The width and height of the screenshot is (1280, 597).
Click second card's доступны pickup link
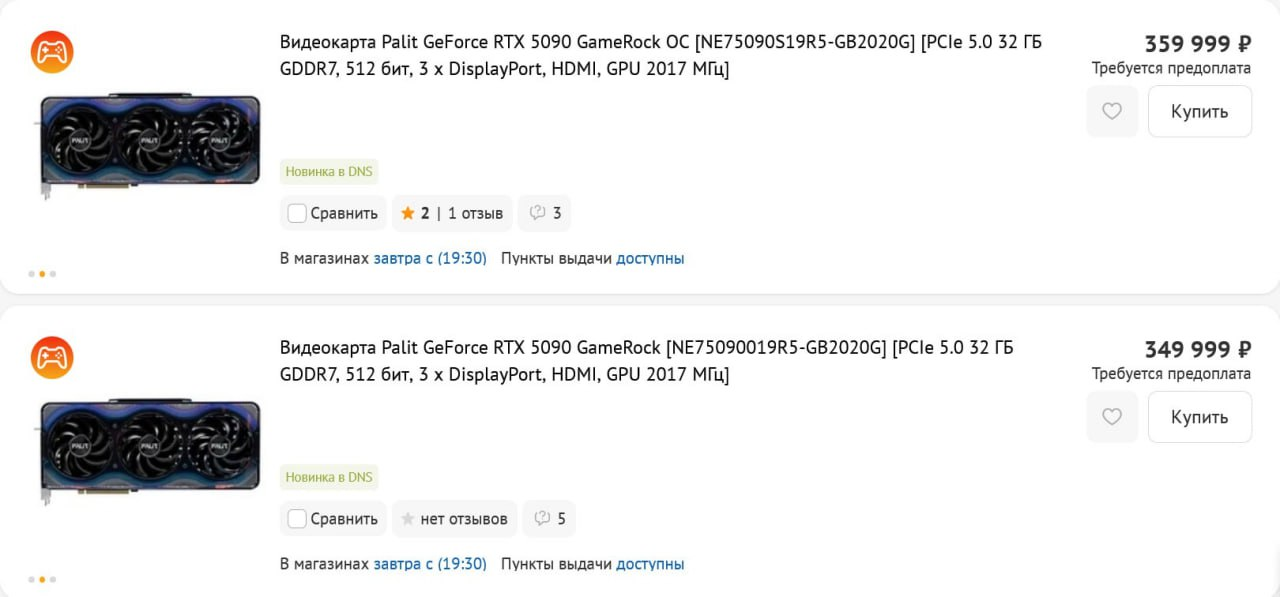click(650, 564)
